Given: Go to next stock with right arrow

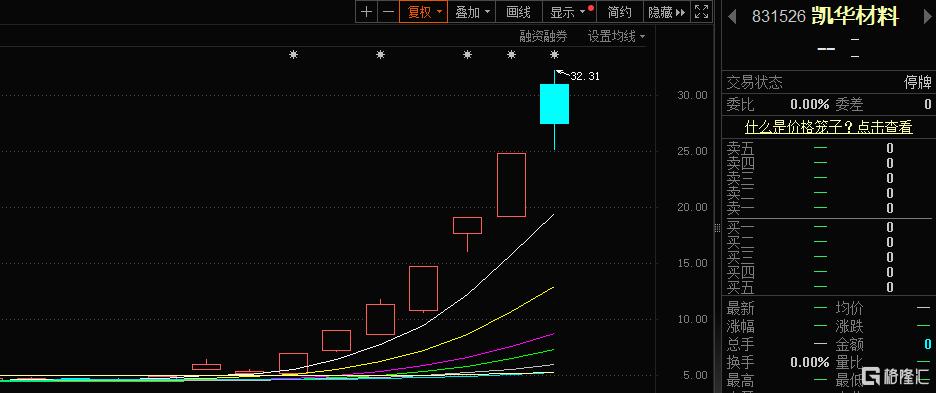Looking at the screenshot, I should 926,17.
